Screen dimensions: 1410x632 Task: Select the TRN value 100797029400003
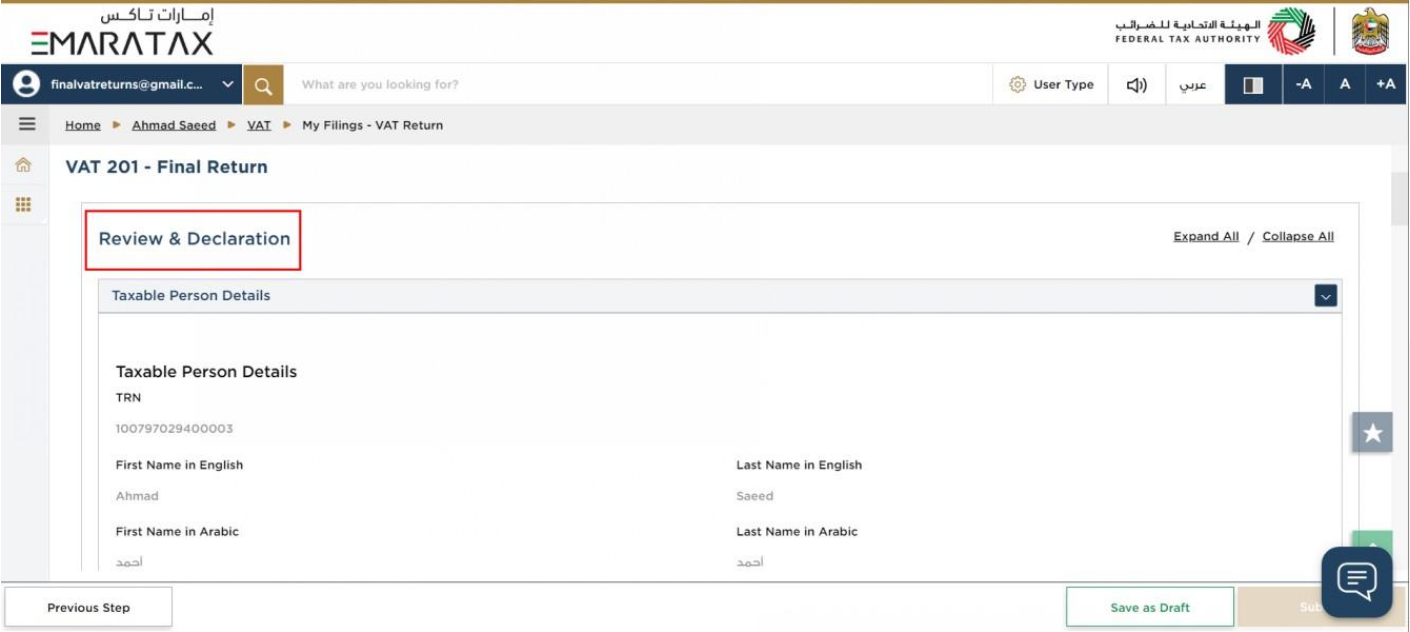pyautogui.click(x=174, y=429)
